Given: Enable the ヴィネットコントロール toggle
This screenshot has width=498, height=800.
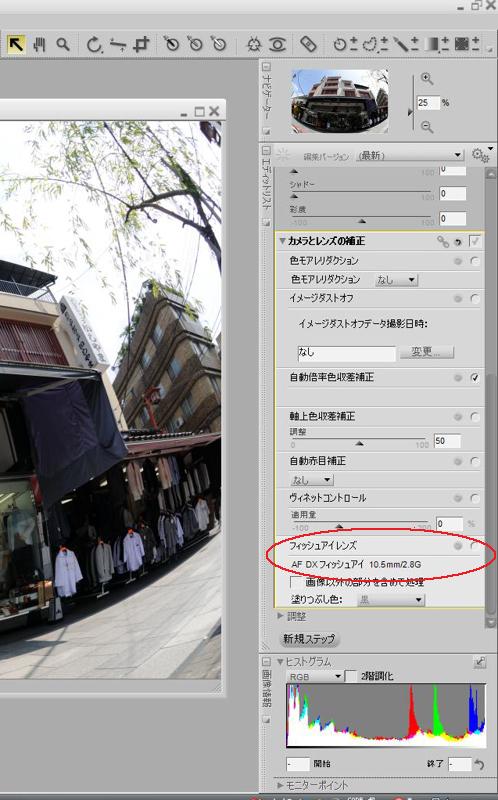Looking at the screenshot, I should click(475, 498).
